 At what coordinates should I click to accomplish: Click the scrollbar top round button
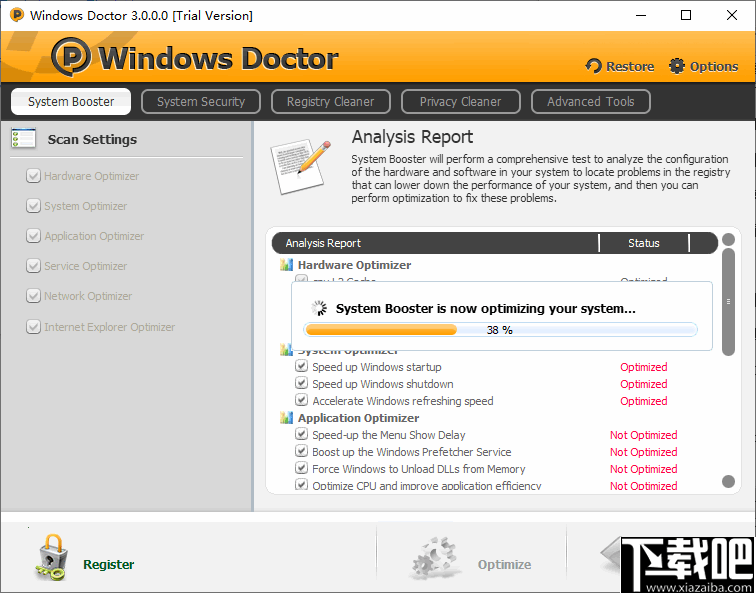pyautogui.click(x=729, y=240)
